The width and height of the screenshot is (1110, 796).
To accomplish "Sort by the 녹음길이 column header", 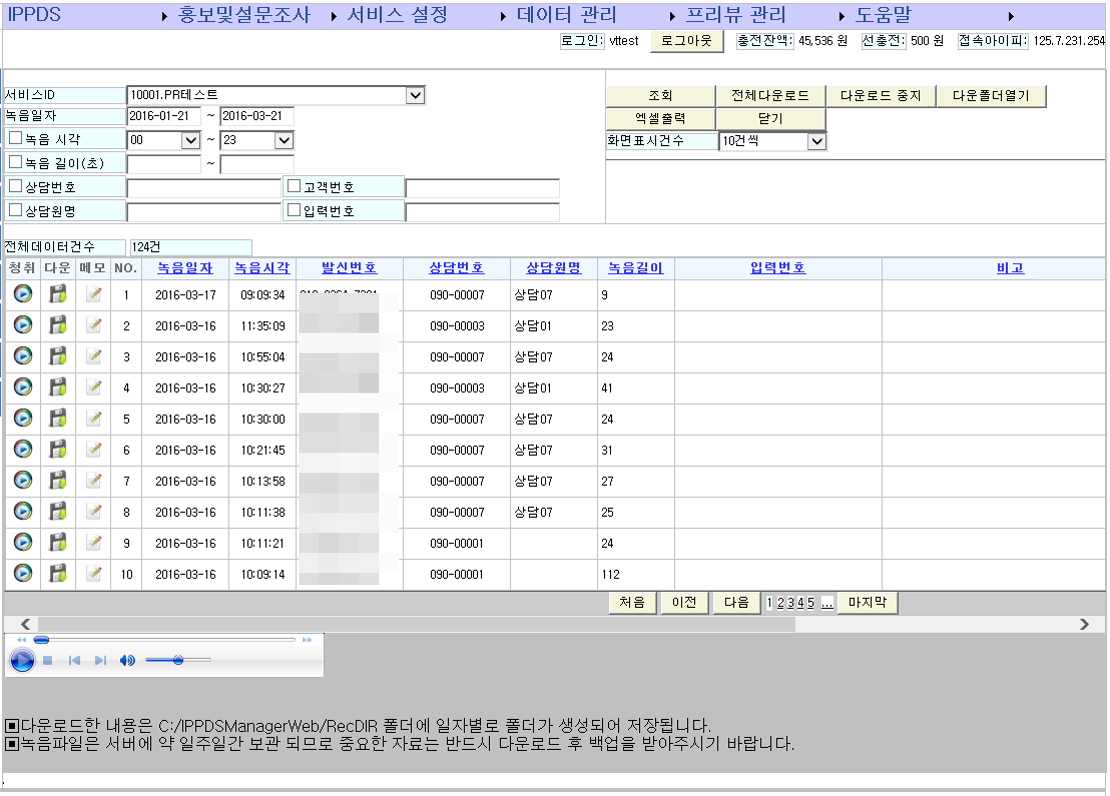I will (x=636, y=268).
